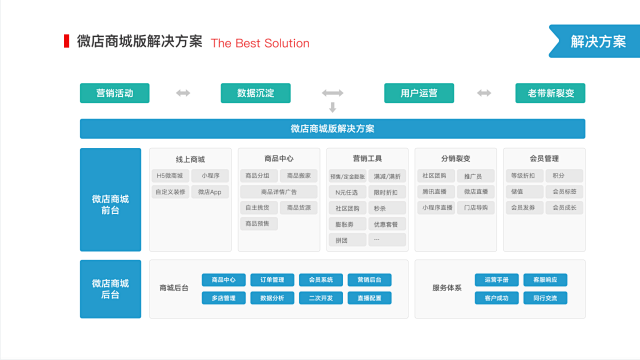Click the 微店App chip under 线上商城
Screen dimensions: 640x360
(x=210, y=192)
